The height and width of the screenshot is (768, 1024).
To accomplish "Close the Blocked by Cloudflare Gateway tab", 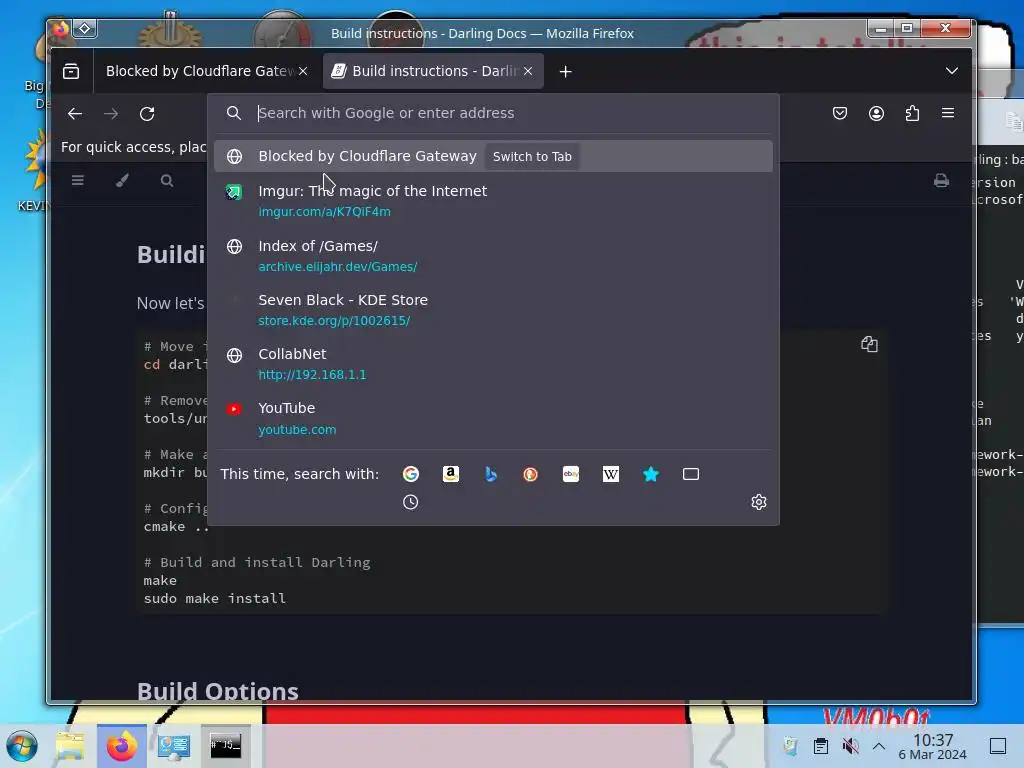I will click(303, 71).
